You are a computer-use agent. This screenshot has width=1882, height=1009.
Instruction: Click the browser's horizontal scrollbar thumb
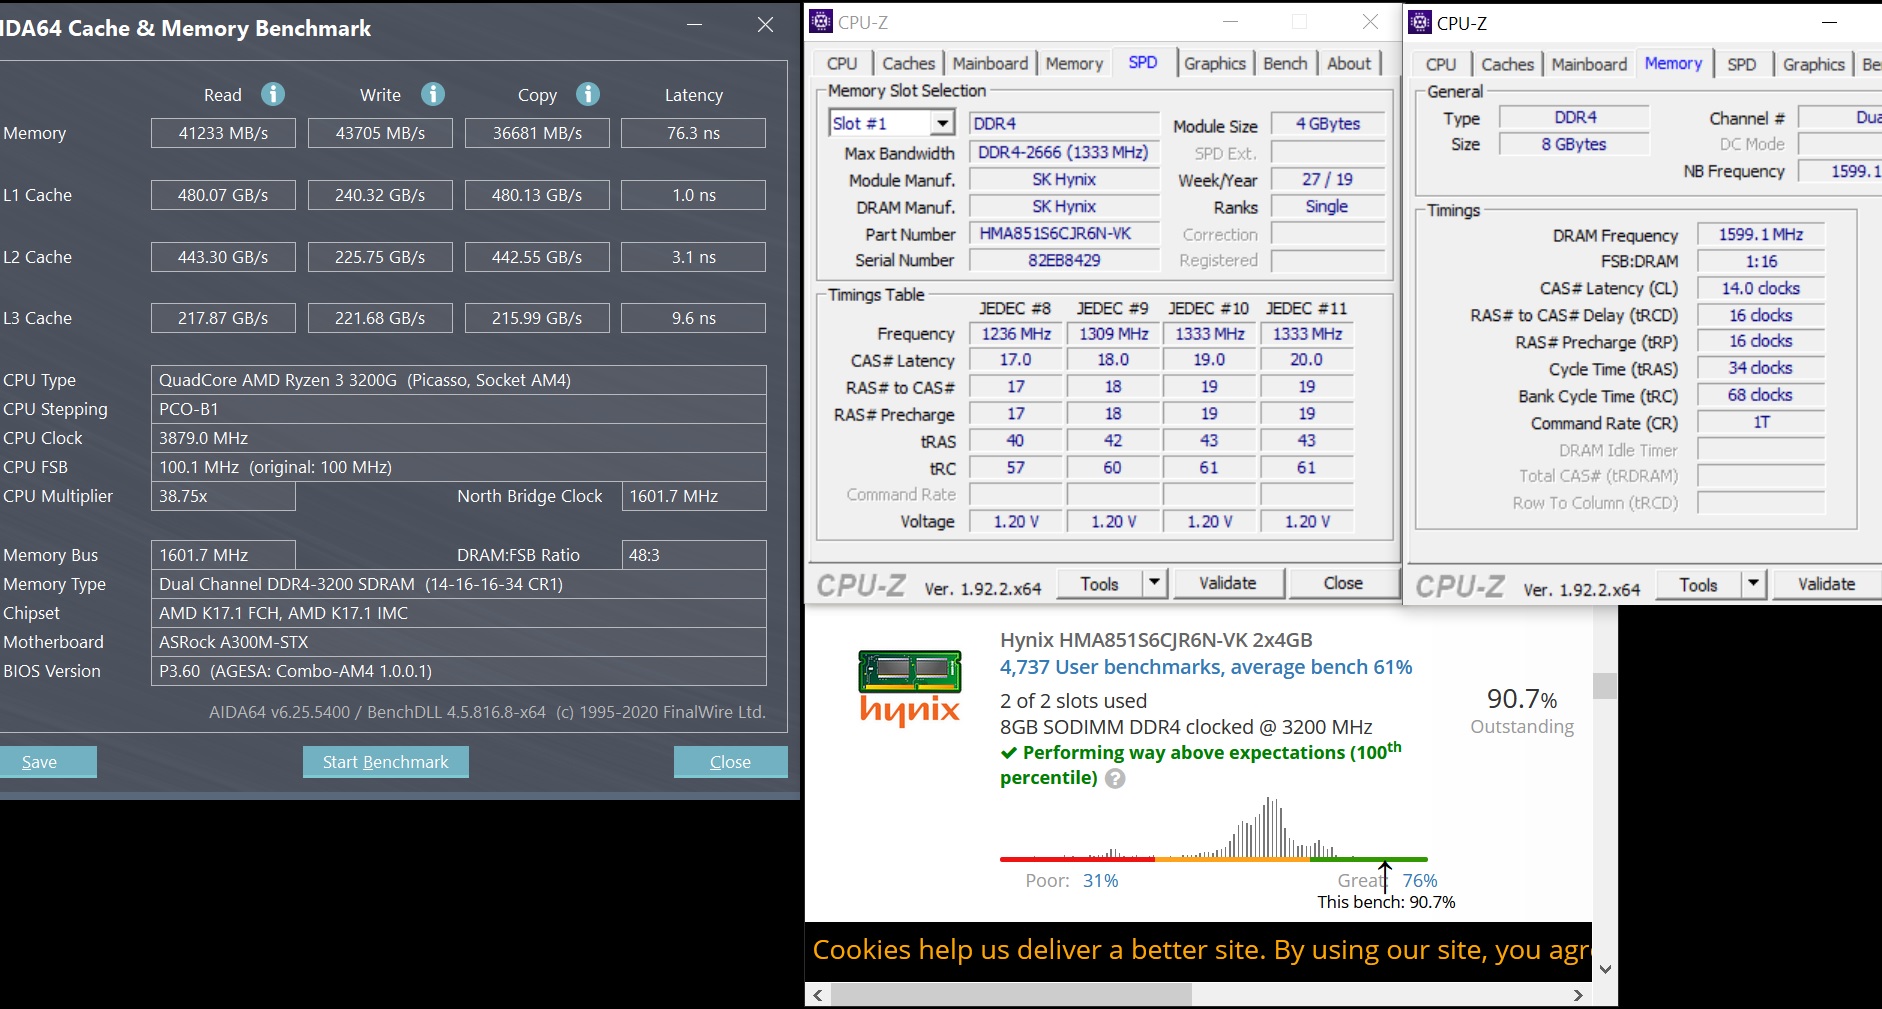(1012, 995)
